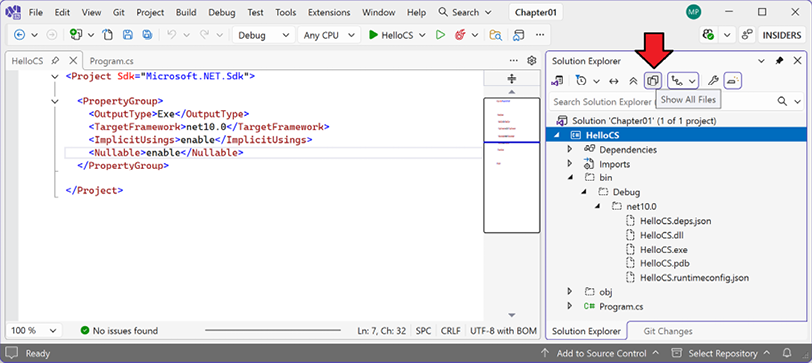
Task: Switch to the Program.cs tab
Action: pyautogui.click(x=111, y=61)
